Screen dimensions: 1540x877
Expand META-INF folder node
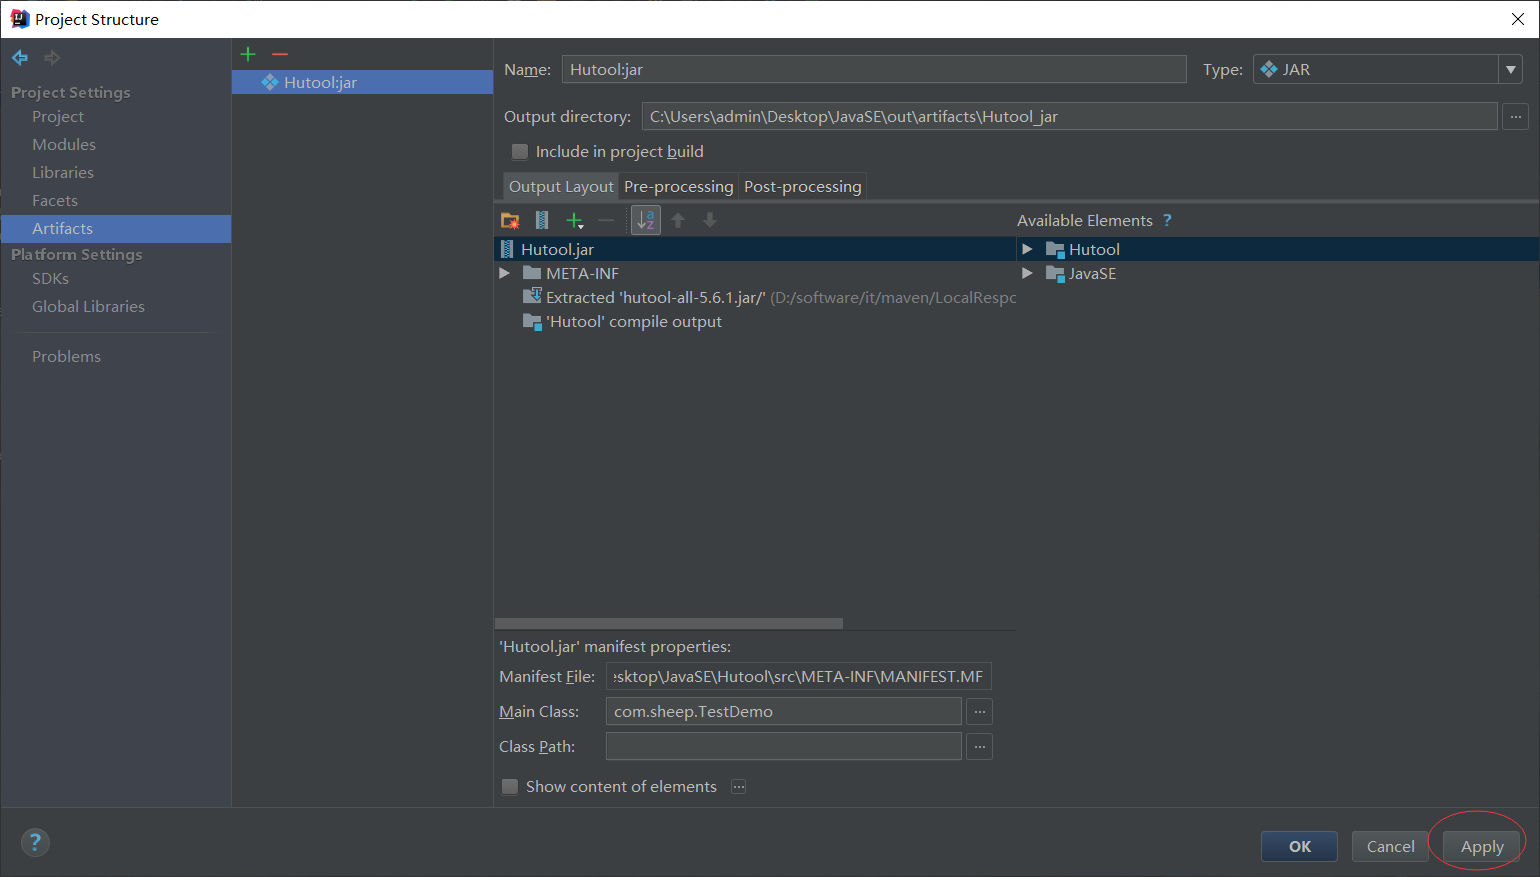(504, 273)
